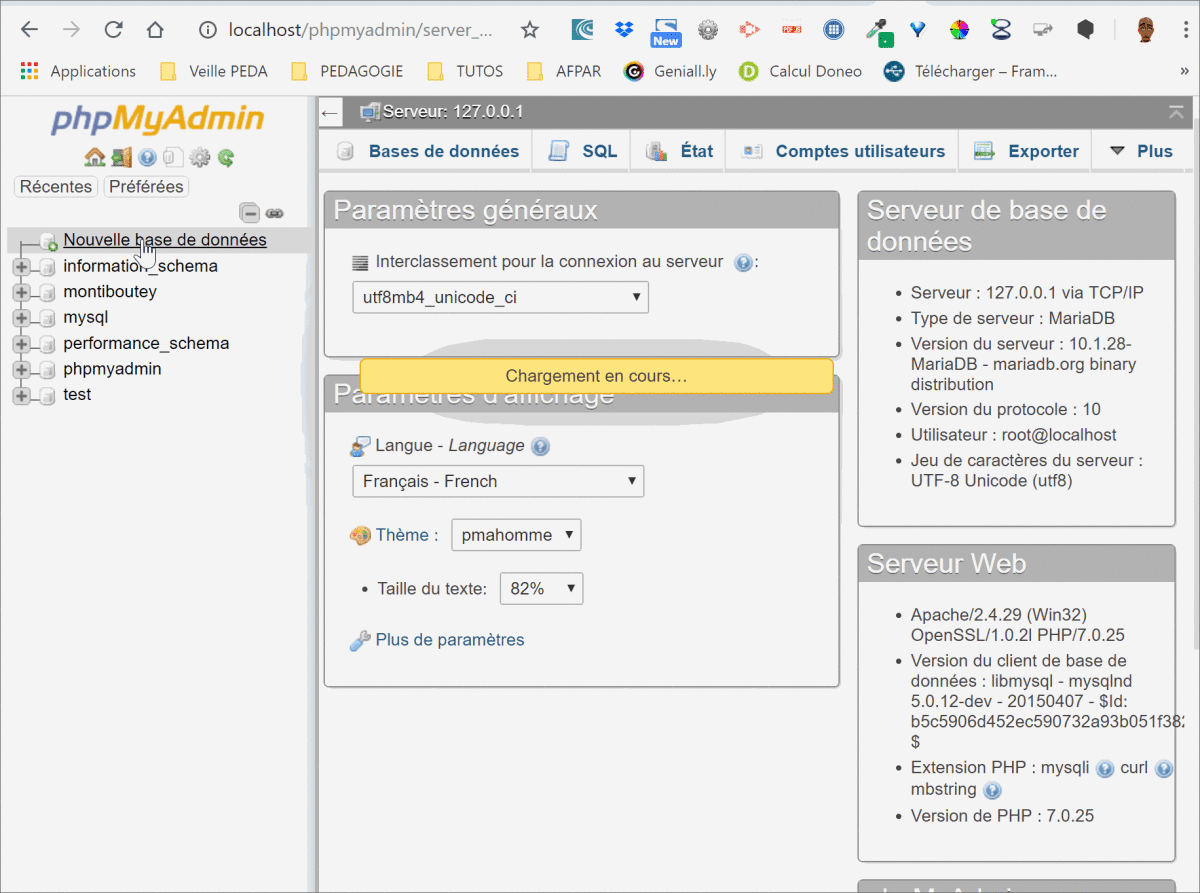The height and width of the screenshot is (893, 1200).
Task: Expand the phpmyadmin database node
Action: [x=21, y=369]
